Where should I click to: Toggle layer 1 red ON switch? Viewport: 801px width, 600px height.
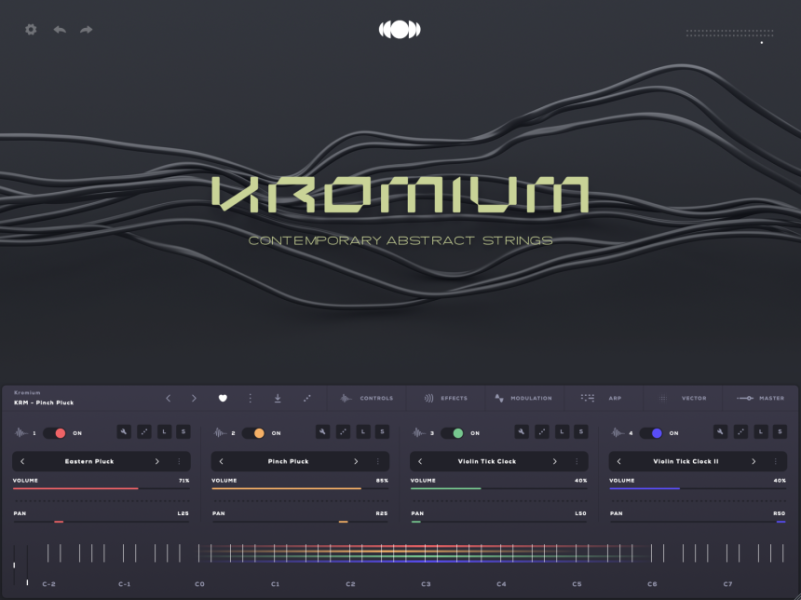pyautogui.click(x=55, y=433)
